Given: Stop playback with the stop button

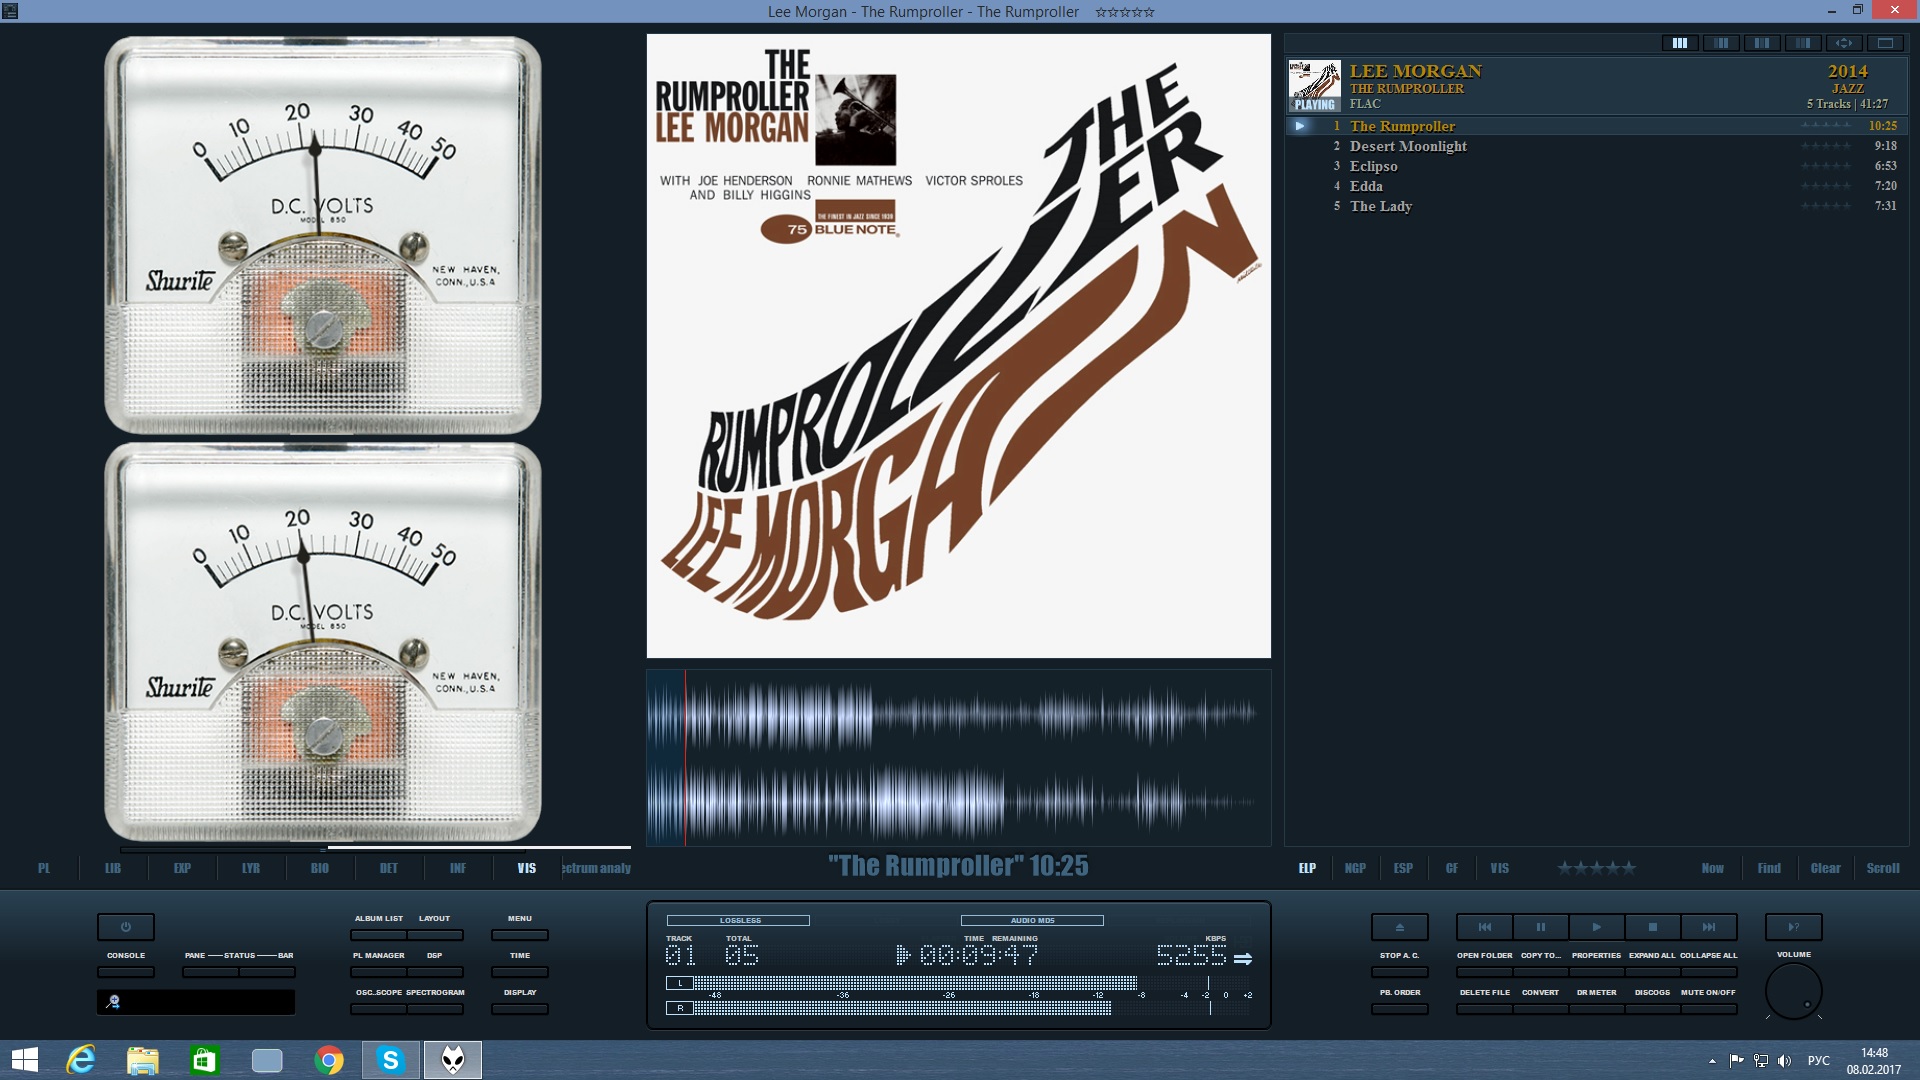Looking at the screenshot, I should point(1653,927).
